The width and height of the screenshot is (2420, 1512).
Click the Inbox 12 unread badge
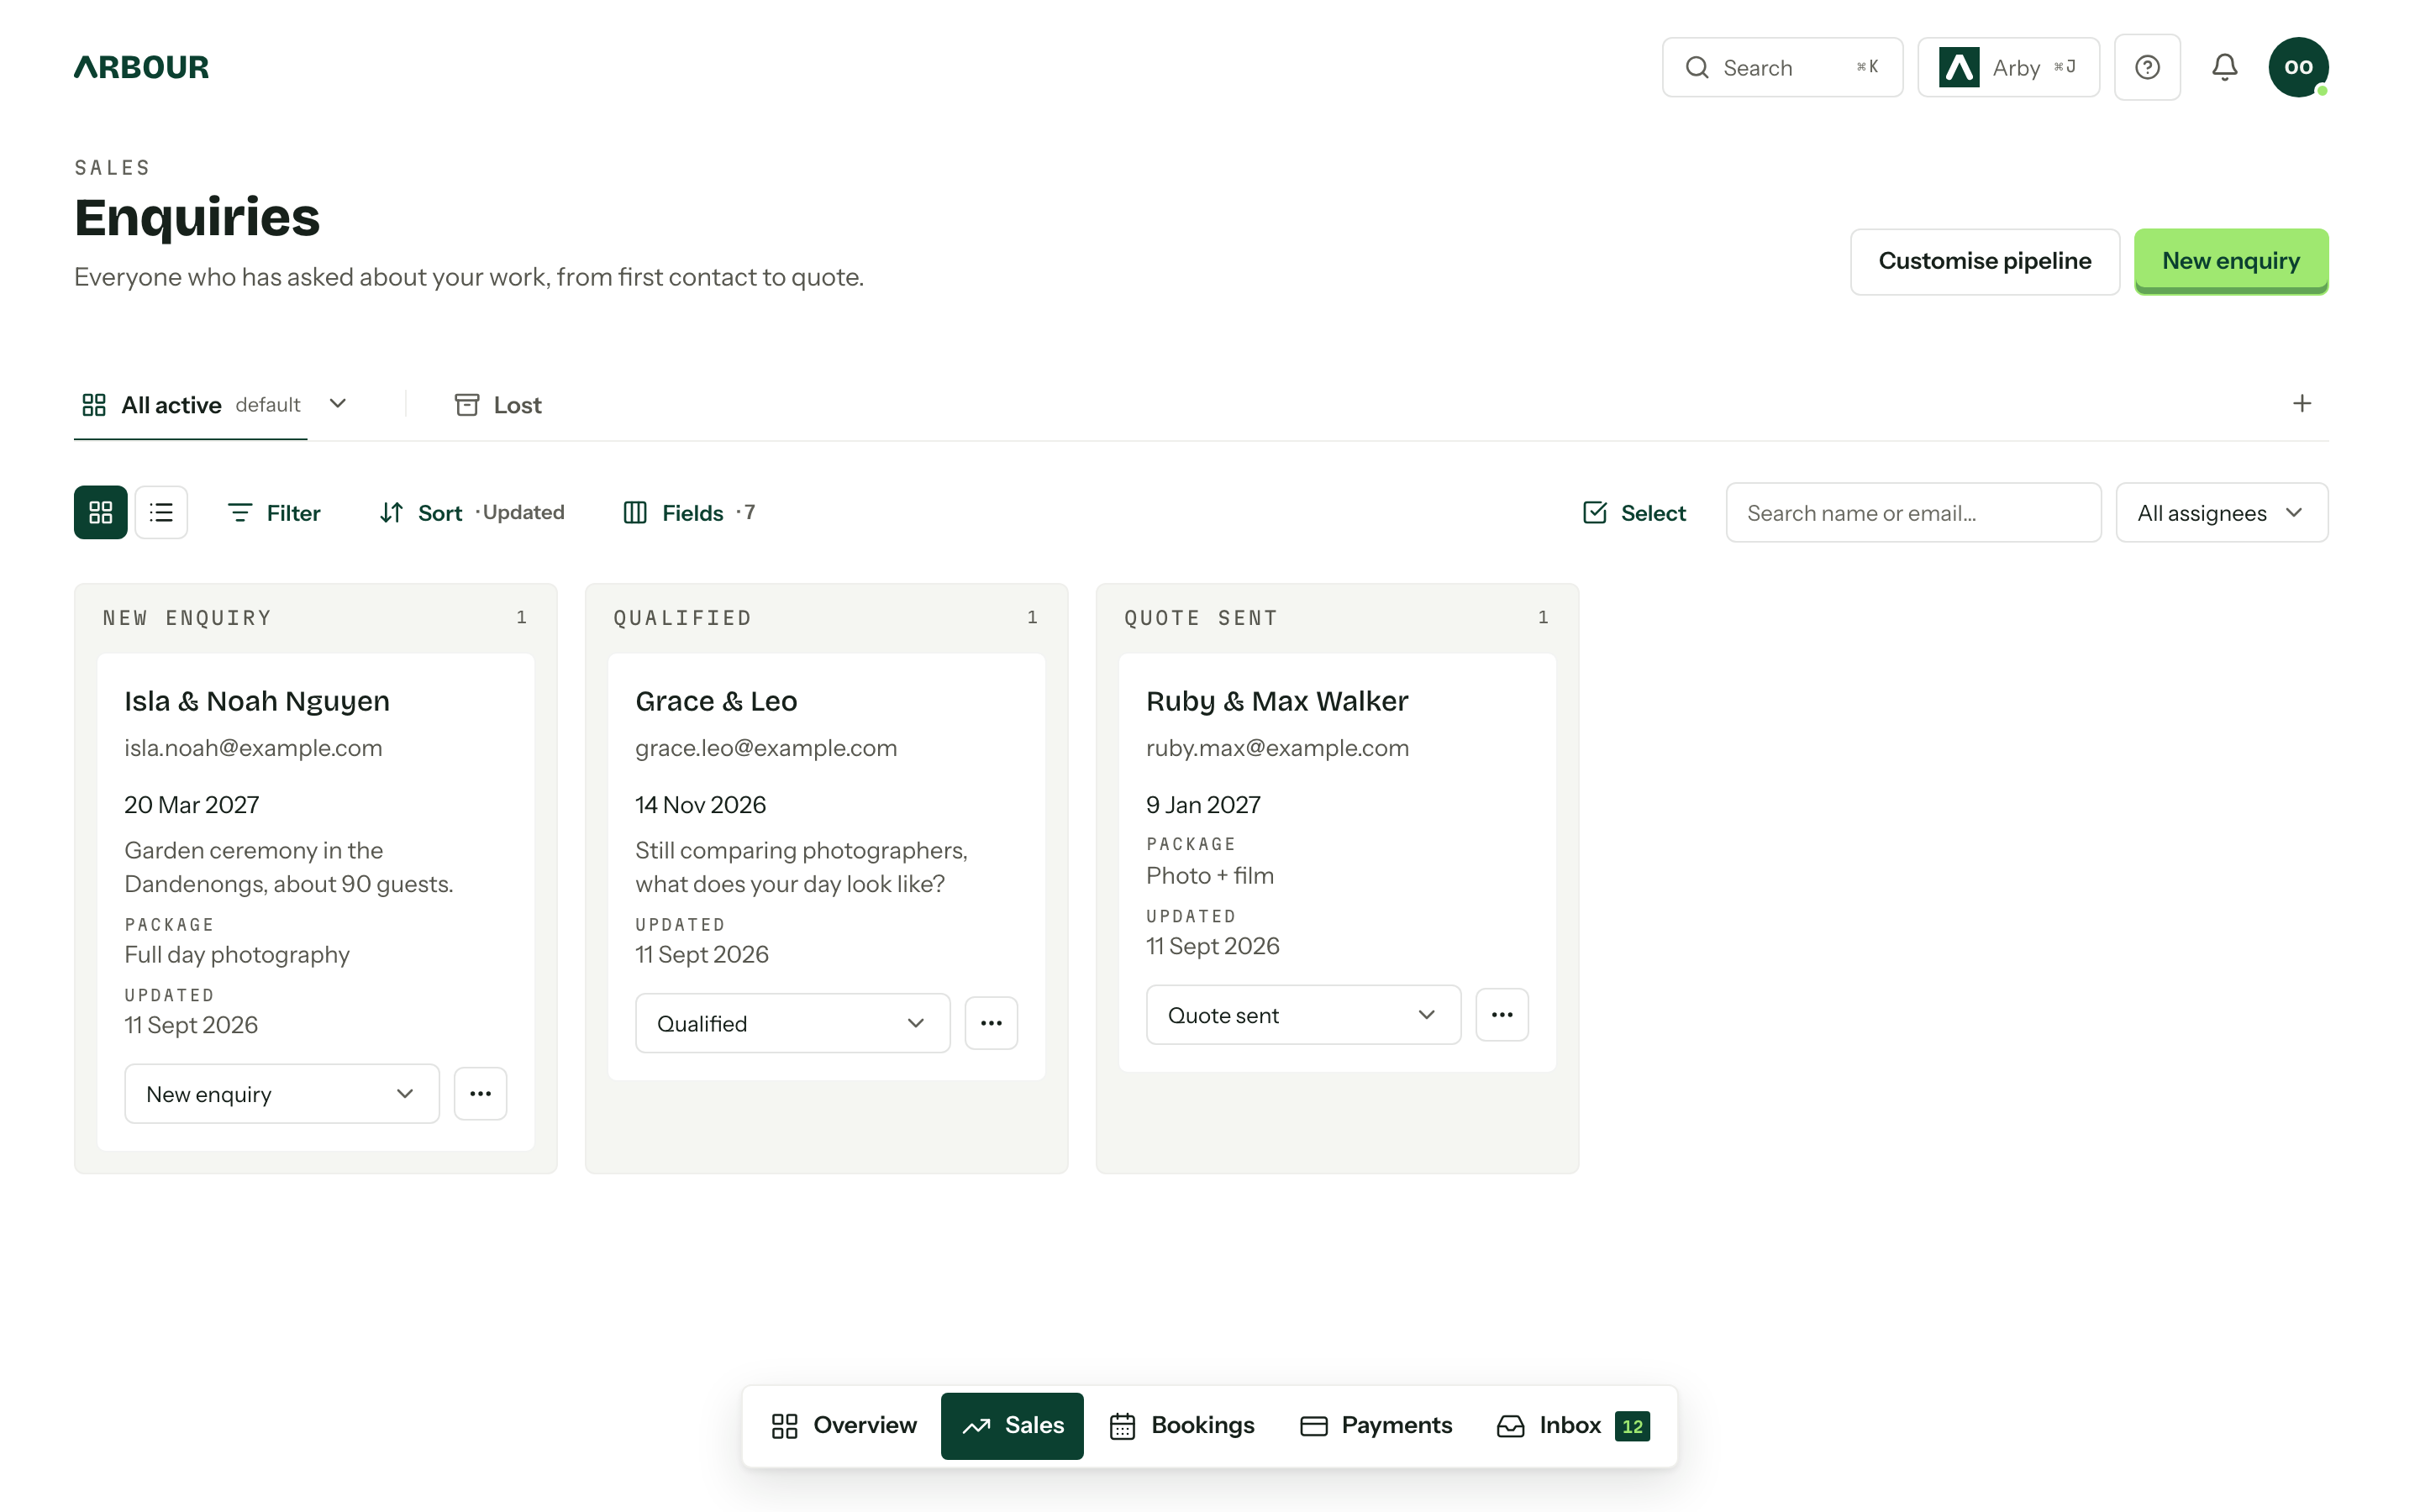pyautogui.click(x=1632, y=1426)
